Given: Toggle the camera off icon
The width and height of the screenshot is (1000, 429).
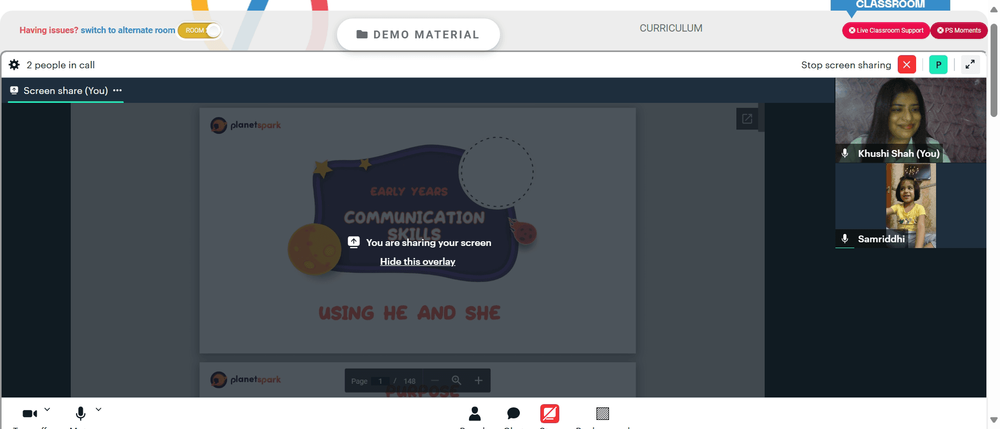Looking at the screenshot, I should 29,414.
